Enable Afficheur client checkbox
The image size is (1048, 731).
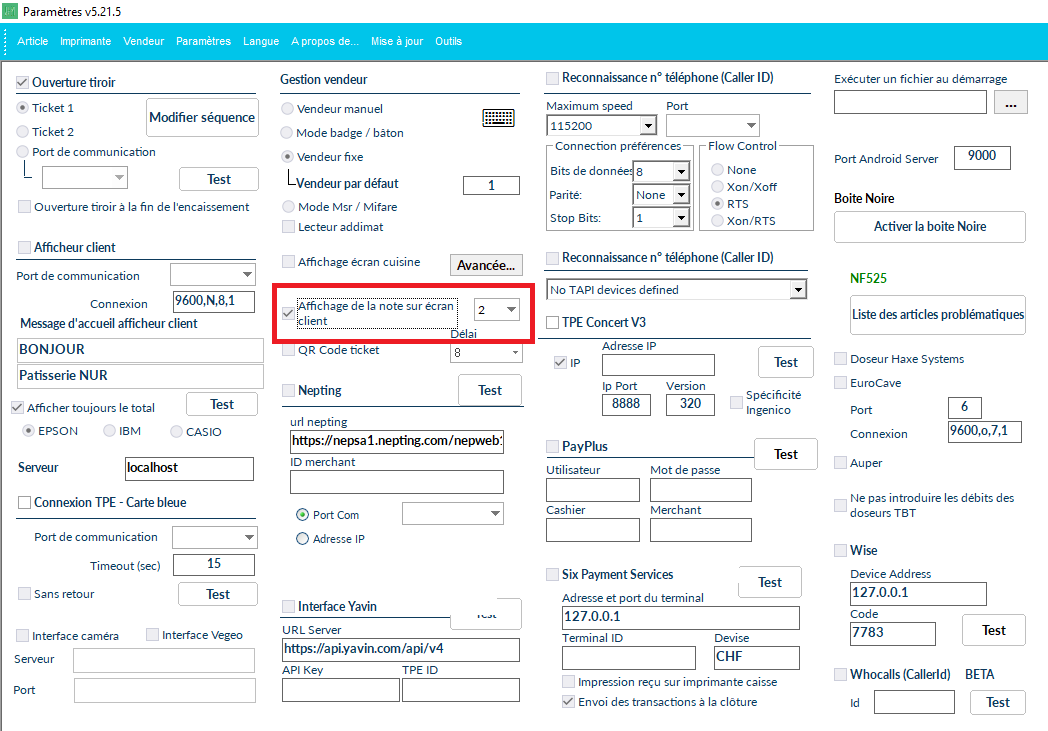(24, 247)
